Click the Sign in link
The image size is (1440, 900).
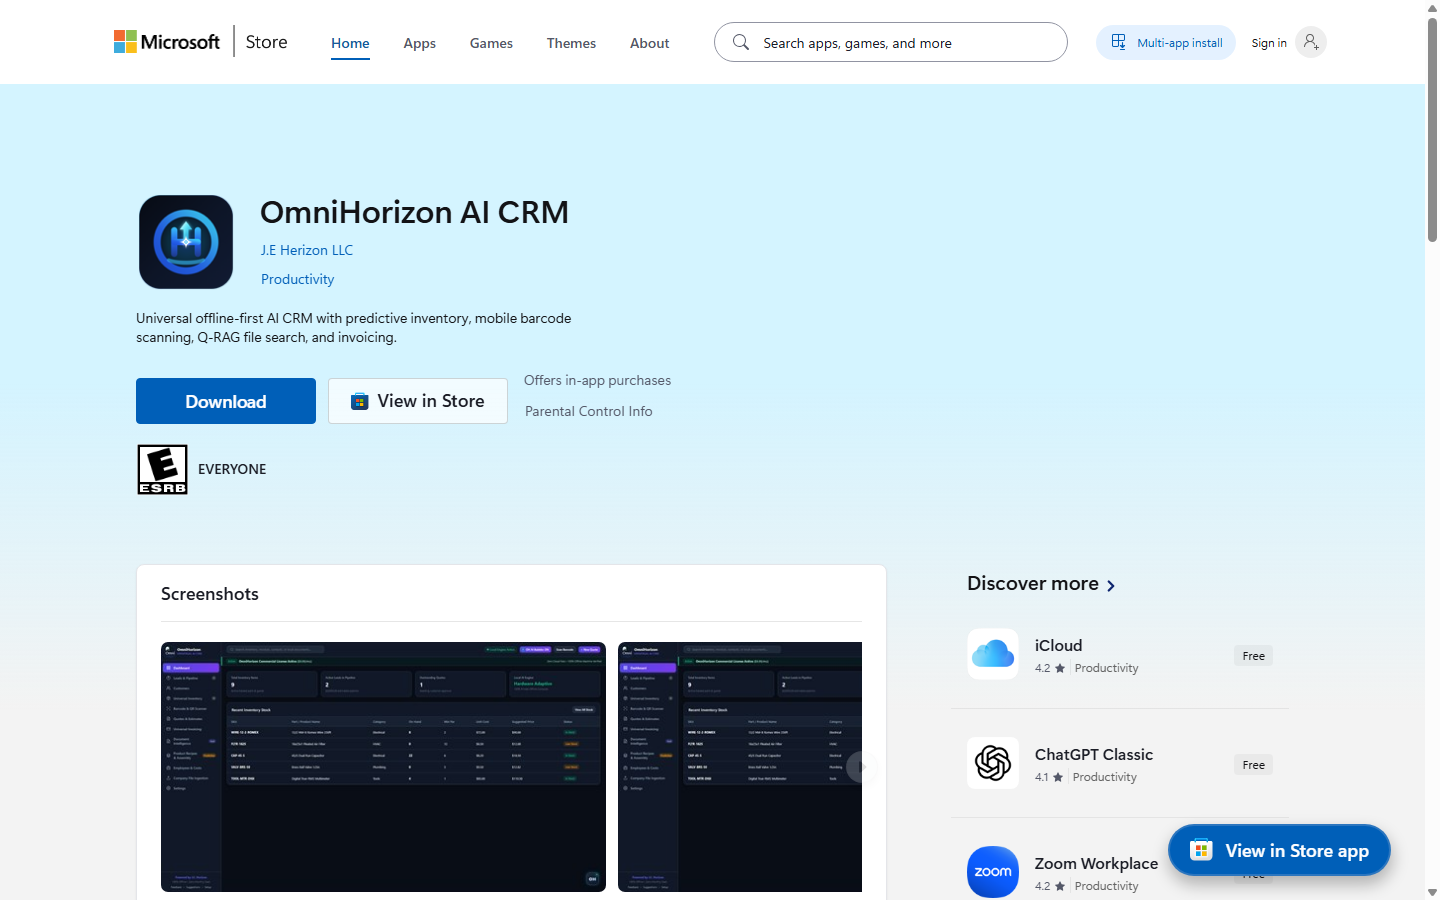[1269, 43]
